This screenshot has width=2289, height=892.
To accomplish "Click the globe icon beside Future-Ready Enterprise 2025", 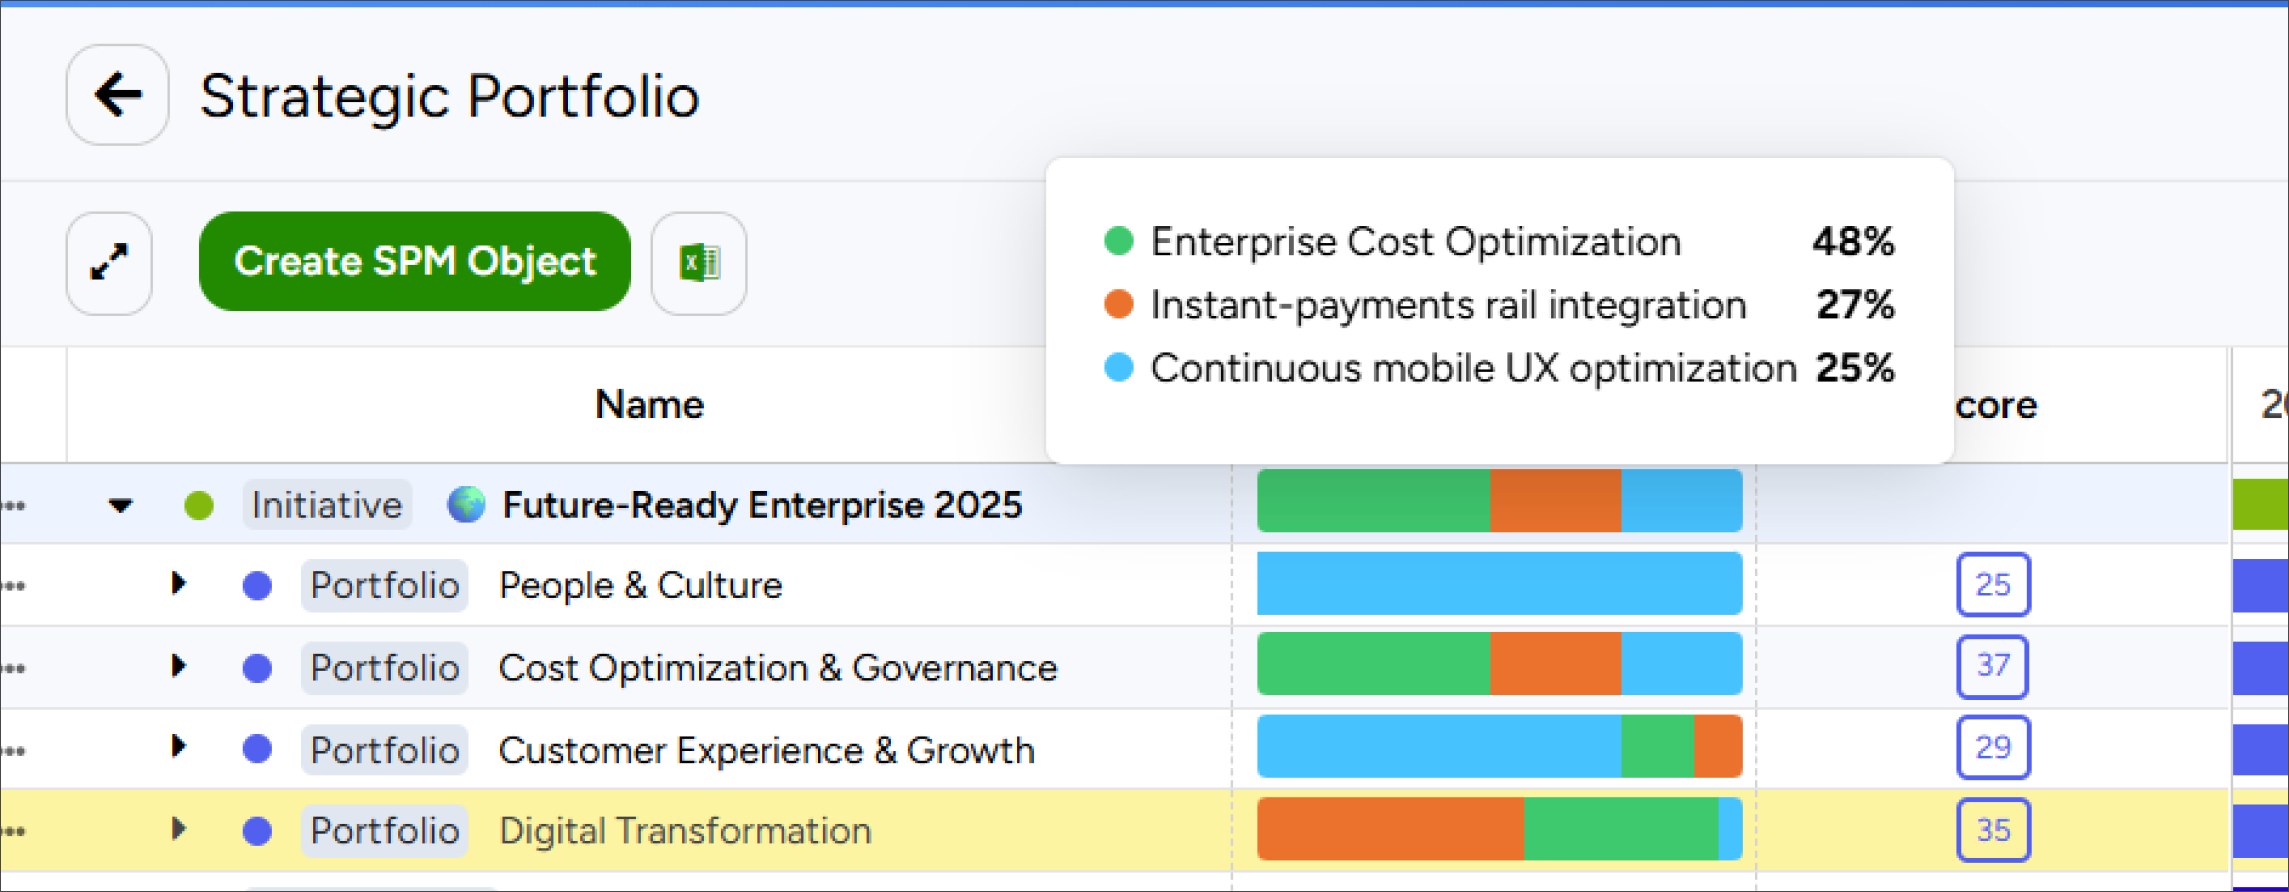I will [x=466, y=505].
